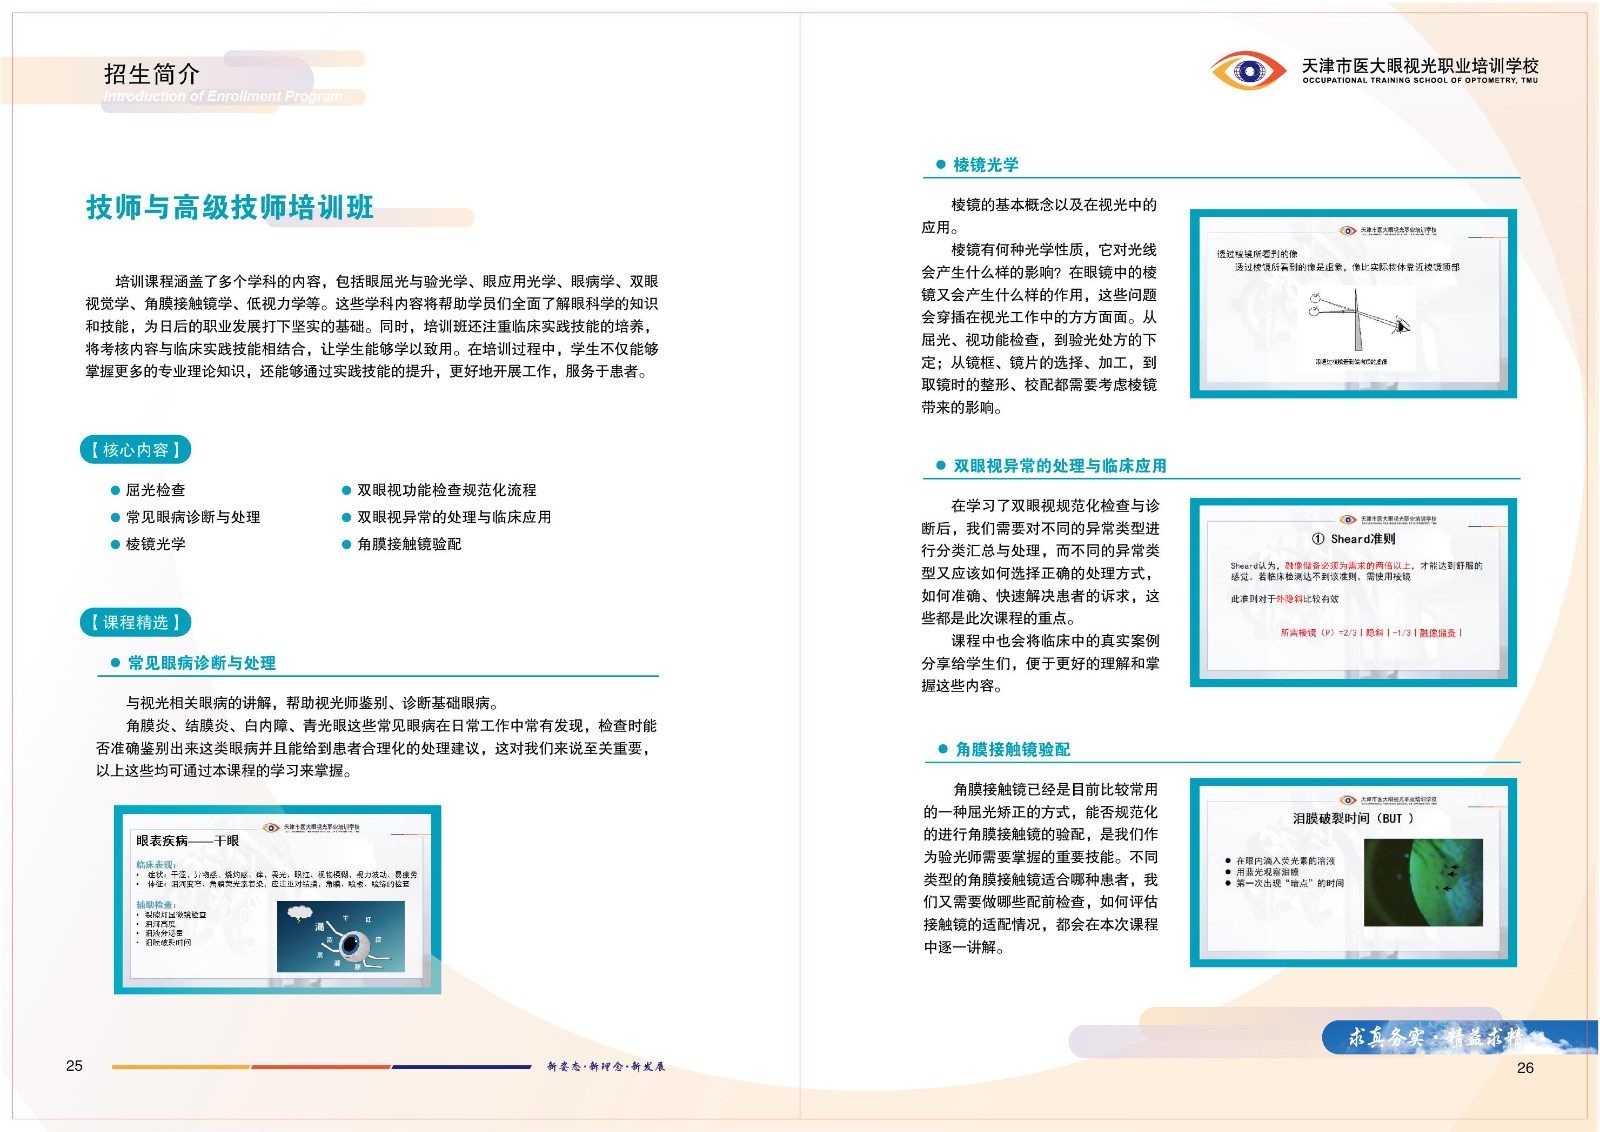
Task: Click the school name '天津市医大眼视光职业培训学校'
Action: coord(1420,65)
